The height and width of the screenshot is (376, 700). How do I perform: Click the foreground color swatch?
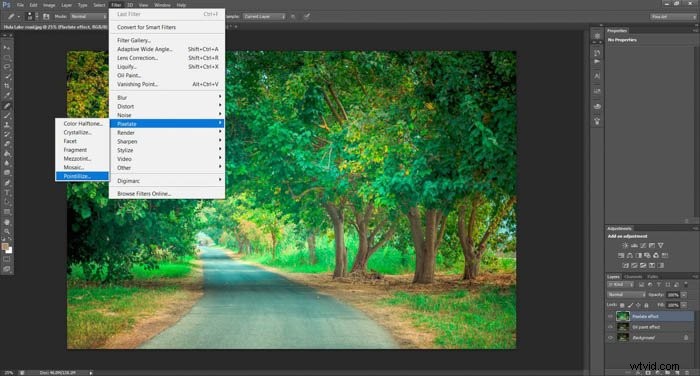5,246
